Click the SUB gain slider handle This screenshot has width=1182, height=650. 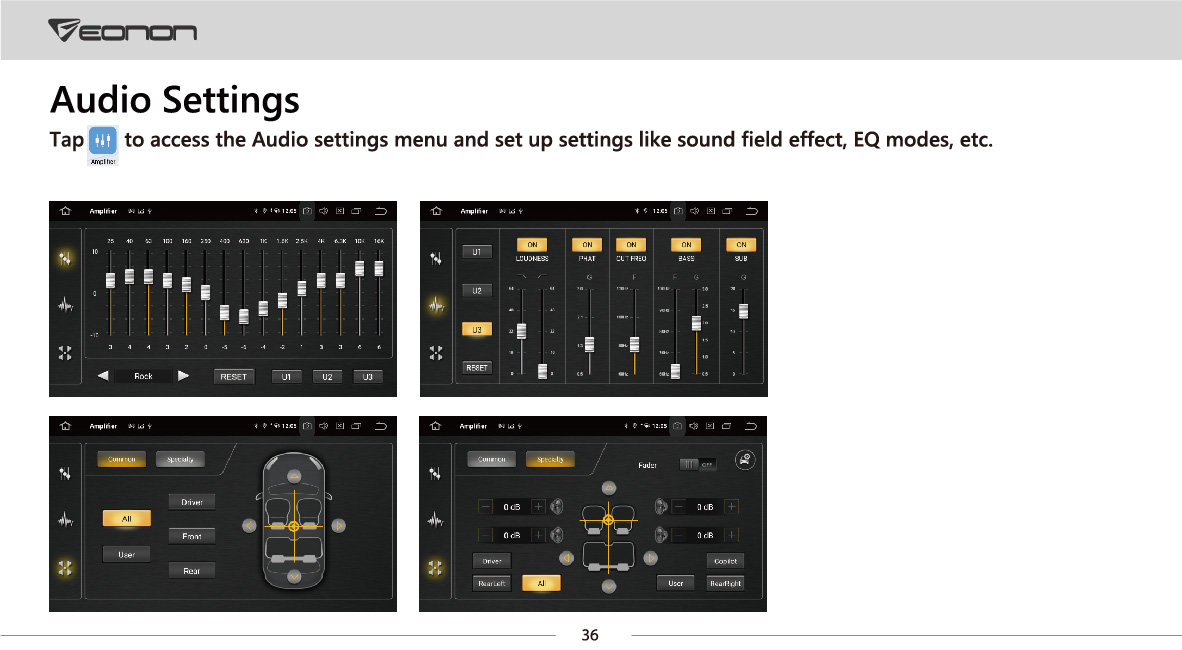743,311
